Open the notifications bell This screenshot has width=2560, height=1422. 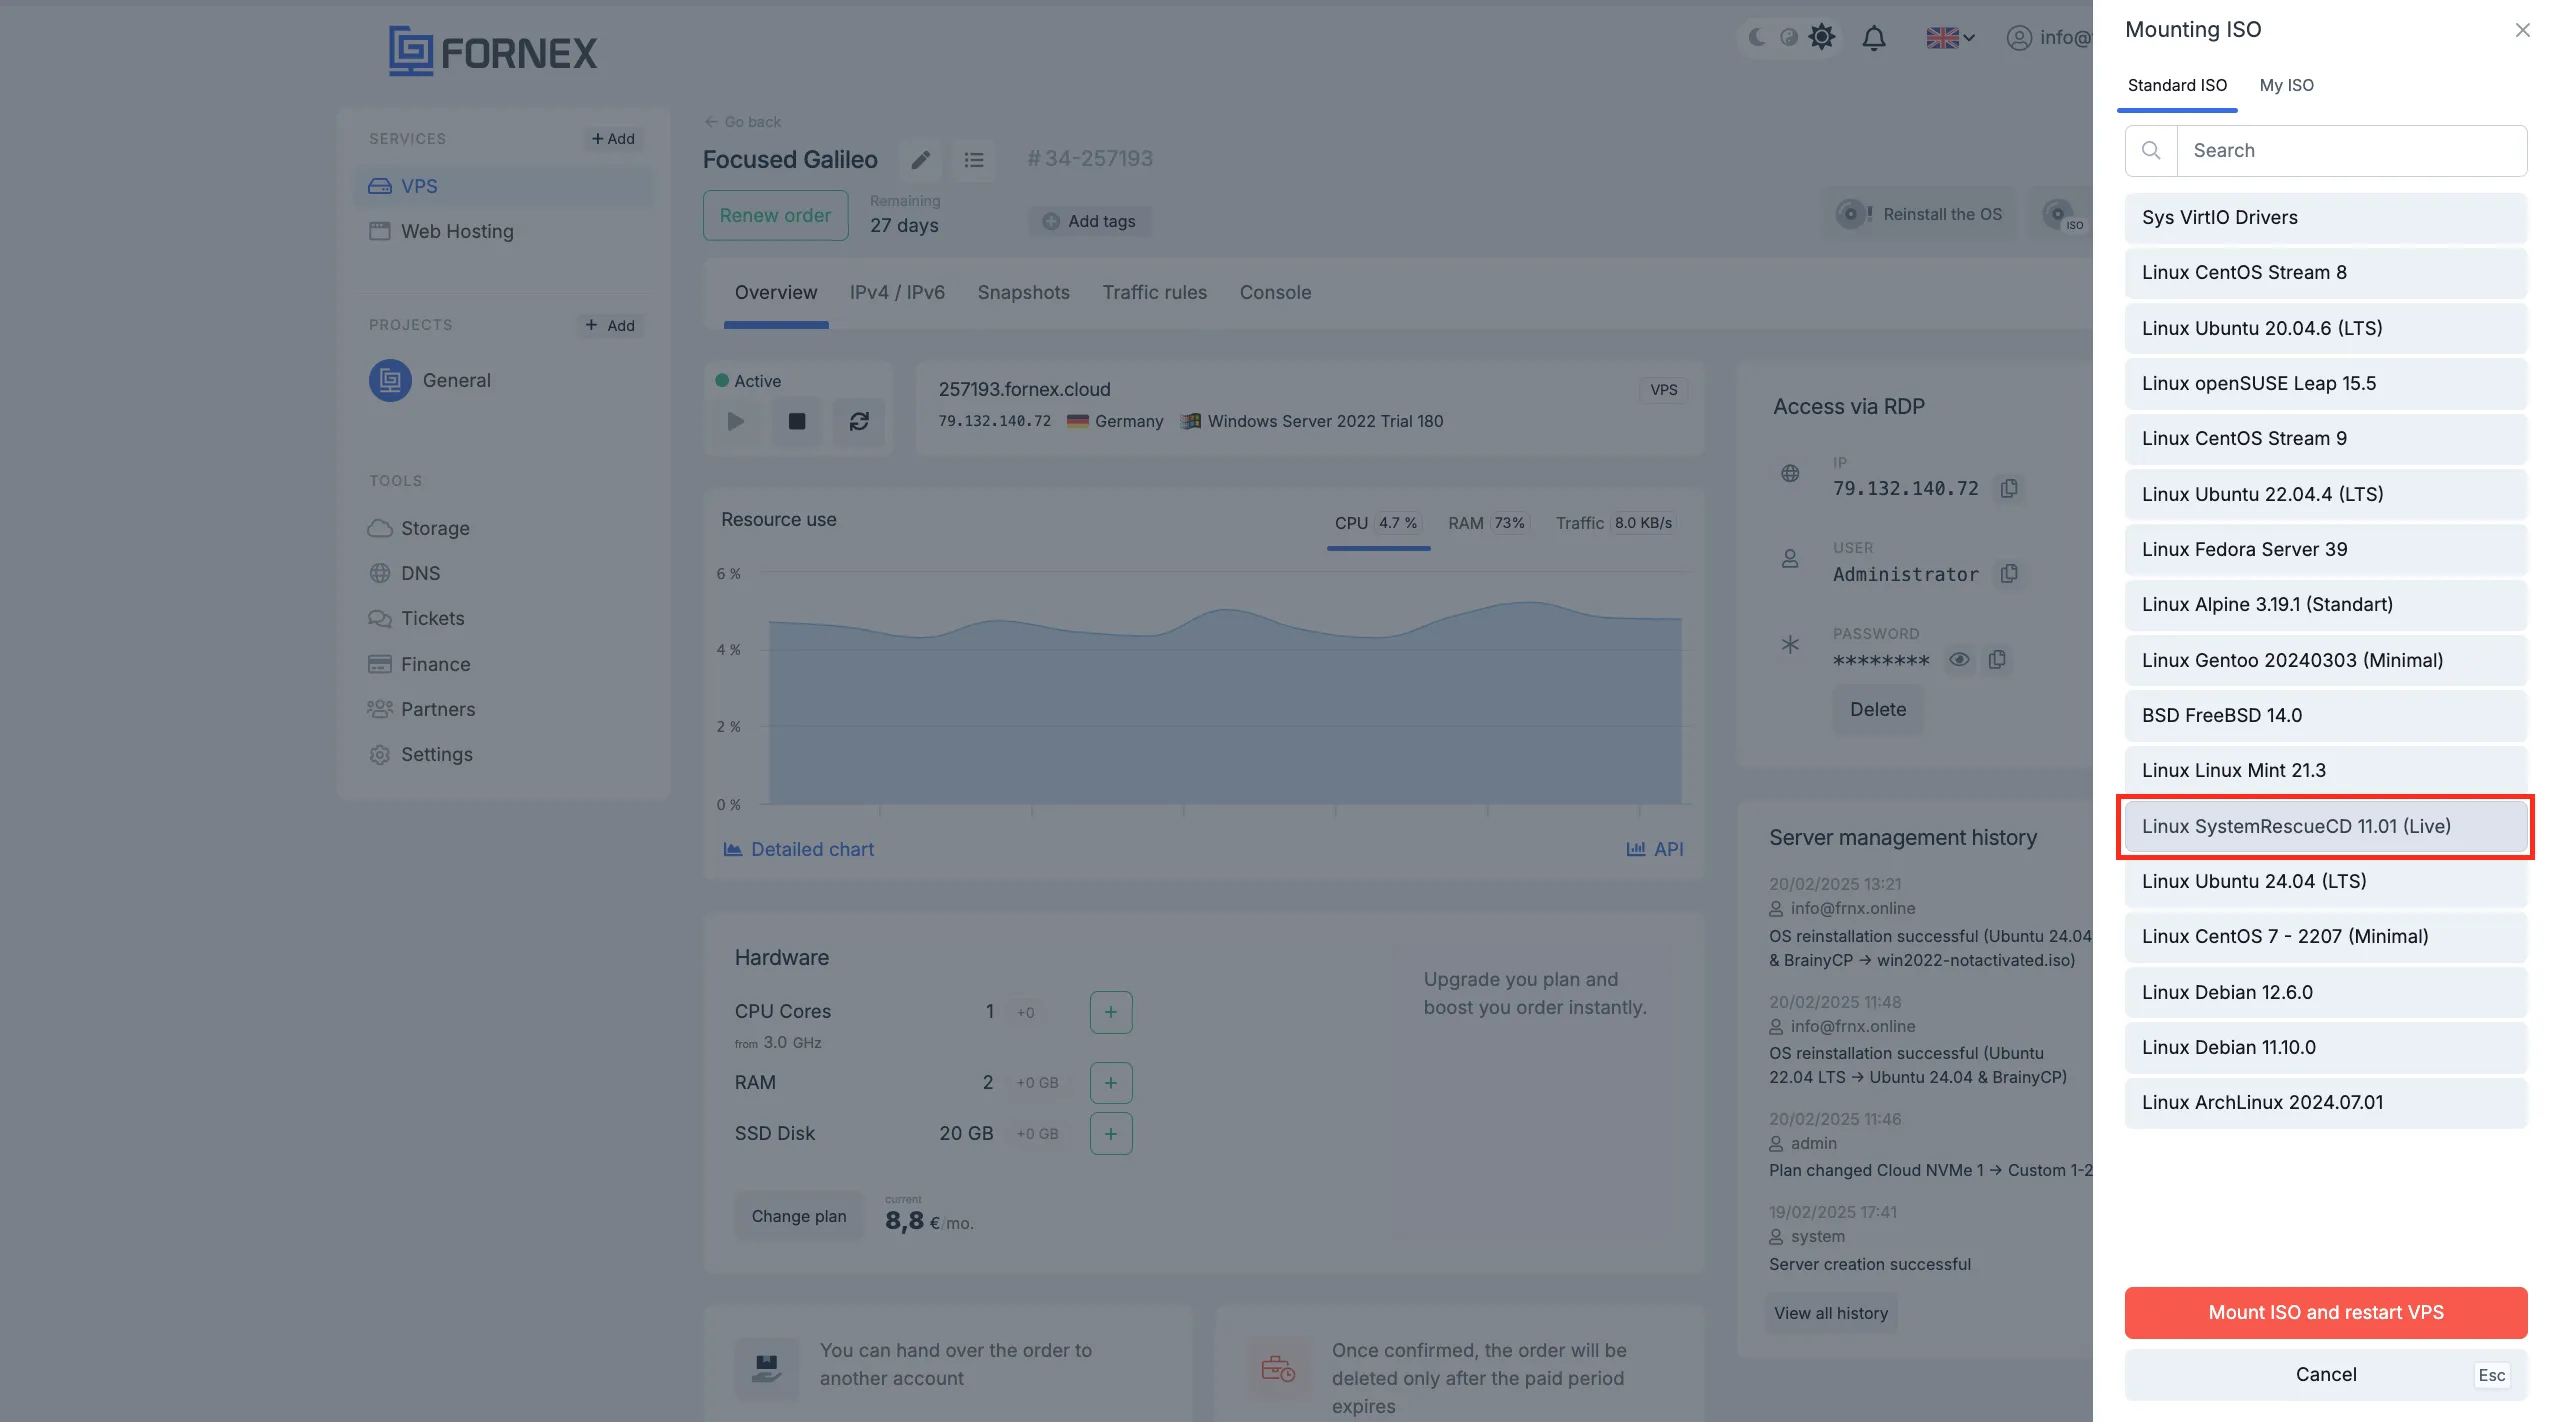1874,38
